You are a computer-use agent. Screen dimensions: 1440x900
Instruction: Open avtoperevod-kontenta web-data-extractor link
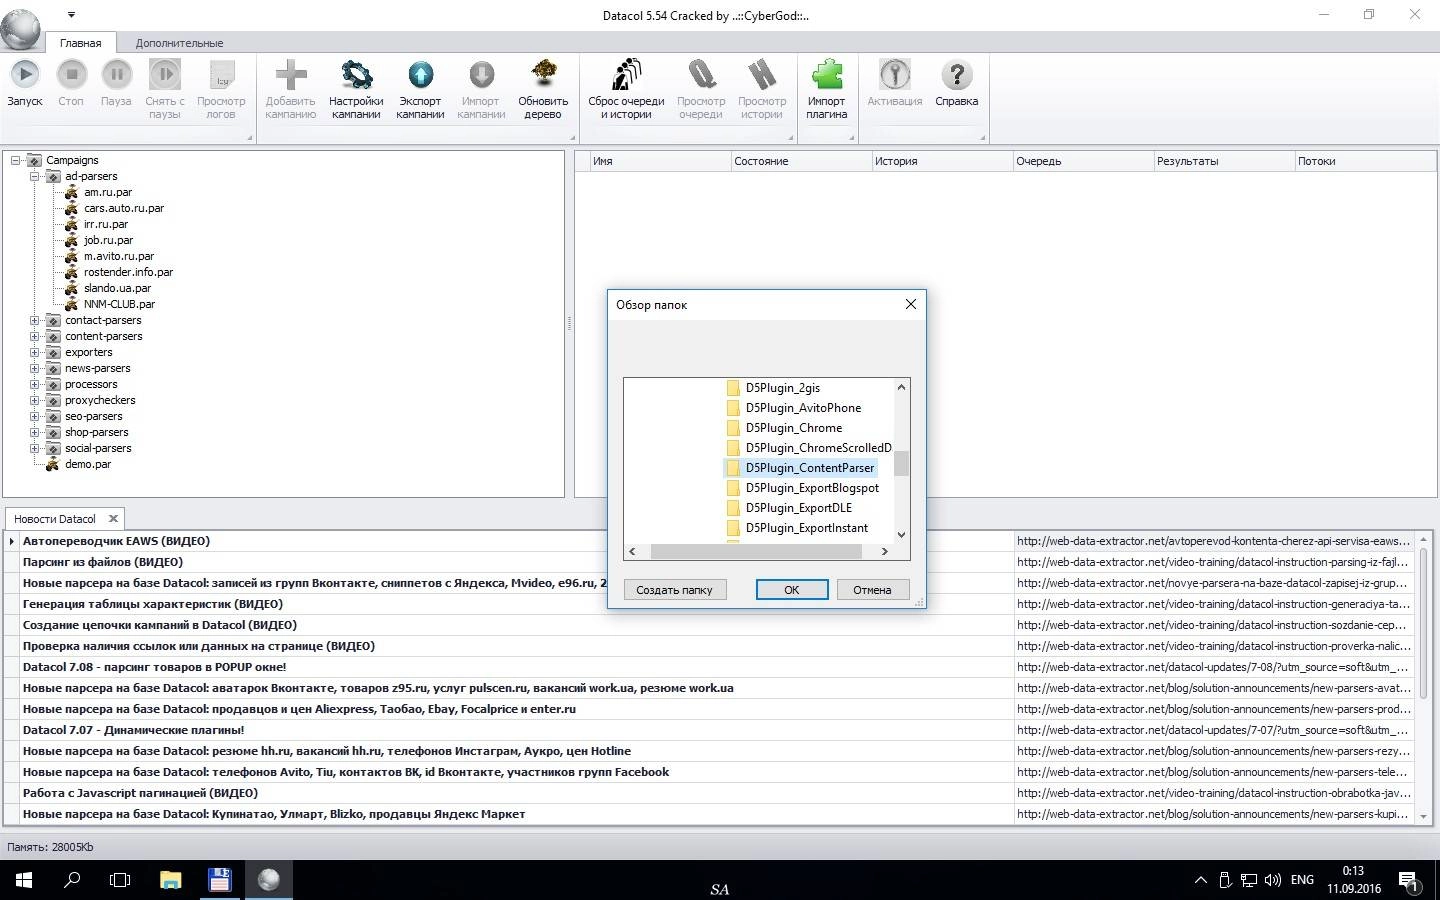pyautogui.click(x=1213, y=541)
